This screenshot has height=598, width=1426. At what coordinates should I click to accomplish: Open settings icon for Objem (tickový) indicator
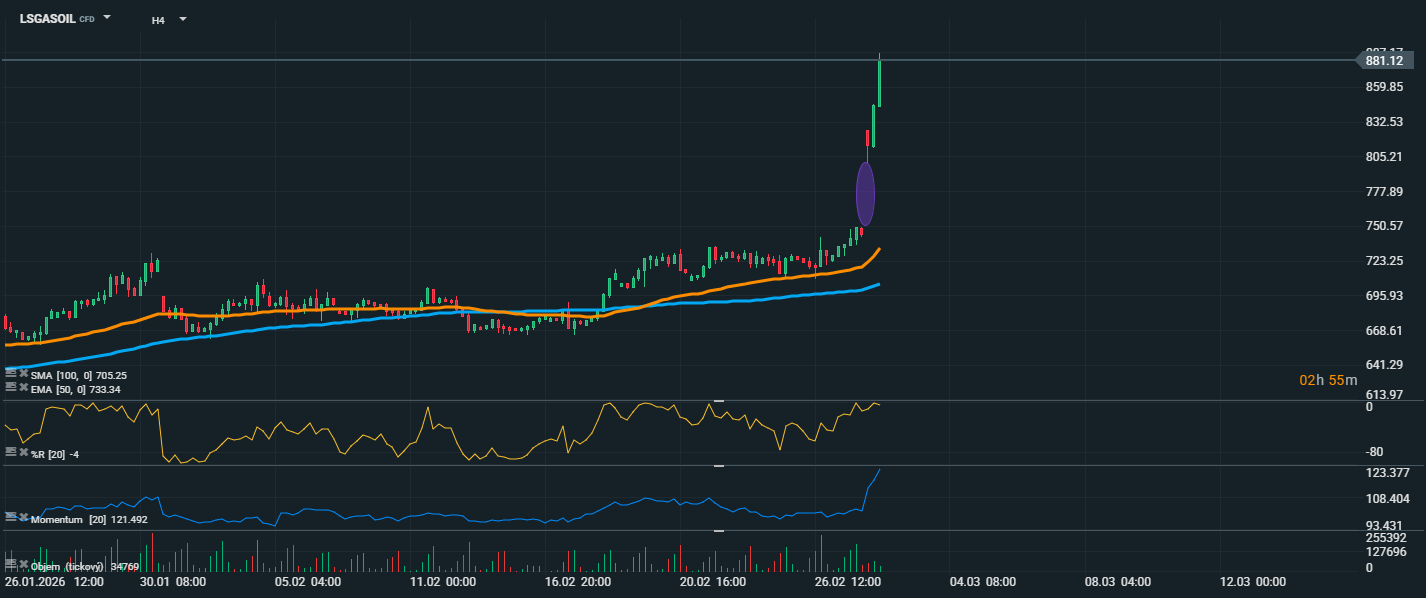(x=11, y=564)
